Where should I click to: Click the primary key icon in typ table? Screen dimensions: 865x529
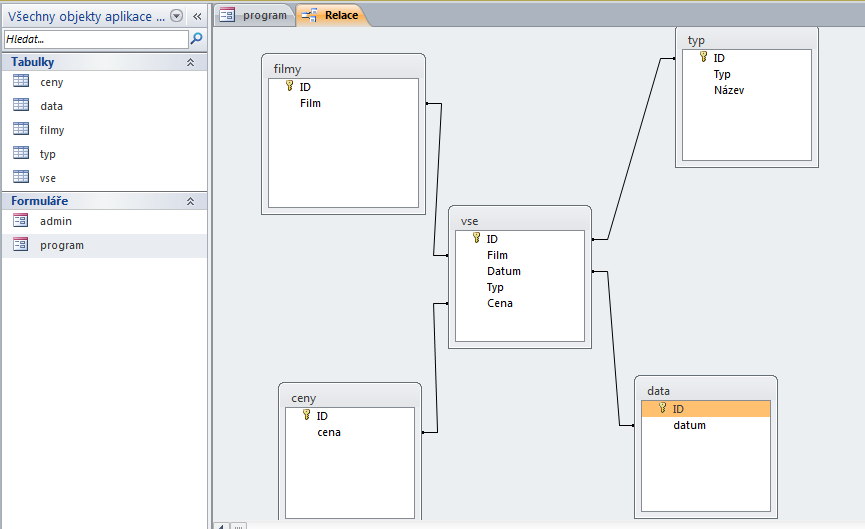(x=703, y=58)
